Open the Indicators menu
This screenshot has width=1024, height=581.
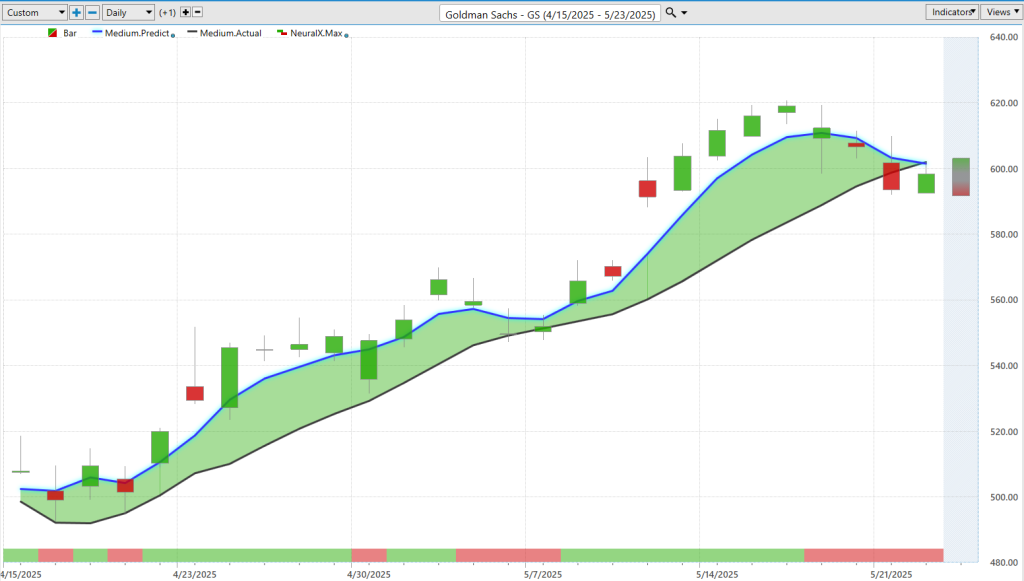point(952,12)
